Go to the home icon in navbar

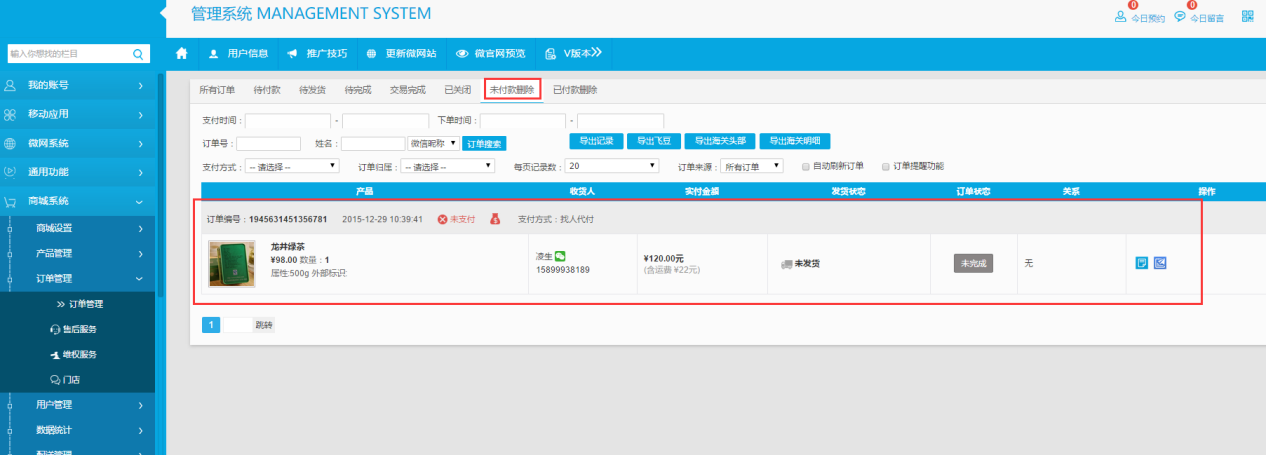click(x=181, y=53)
